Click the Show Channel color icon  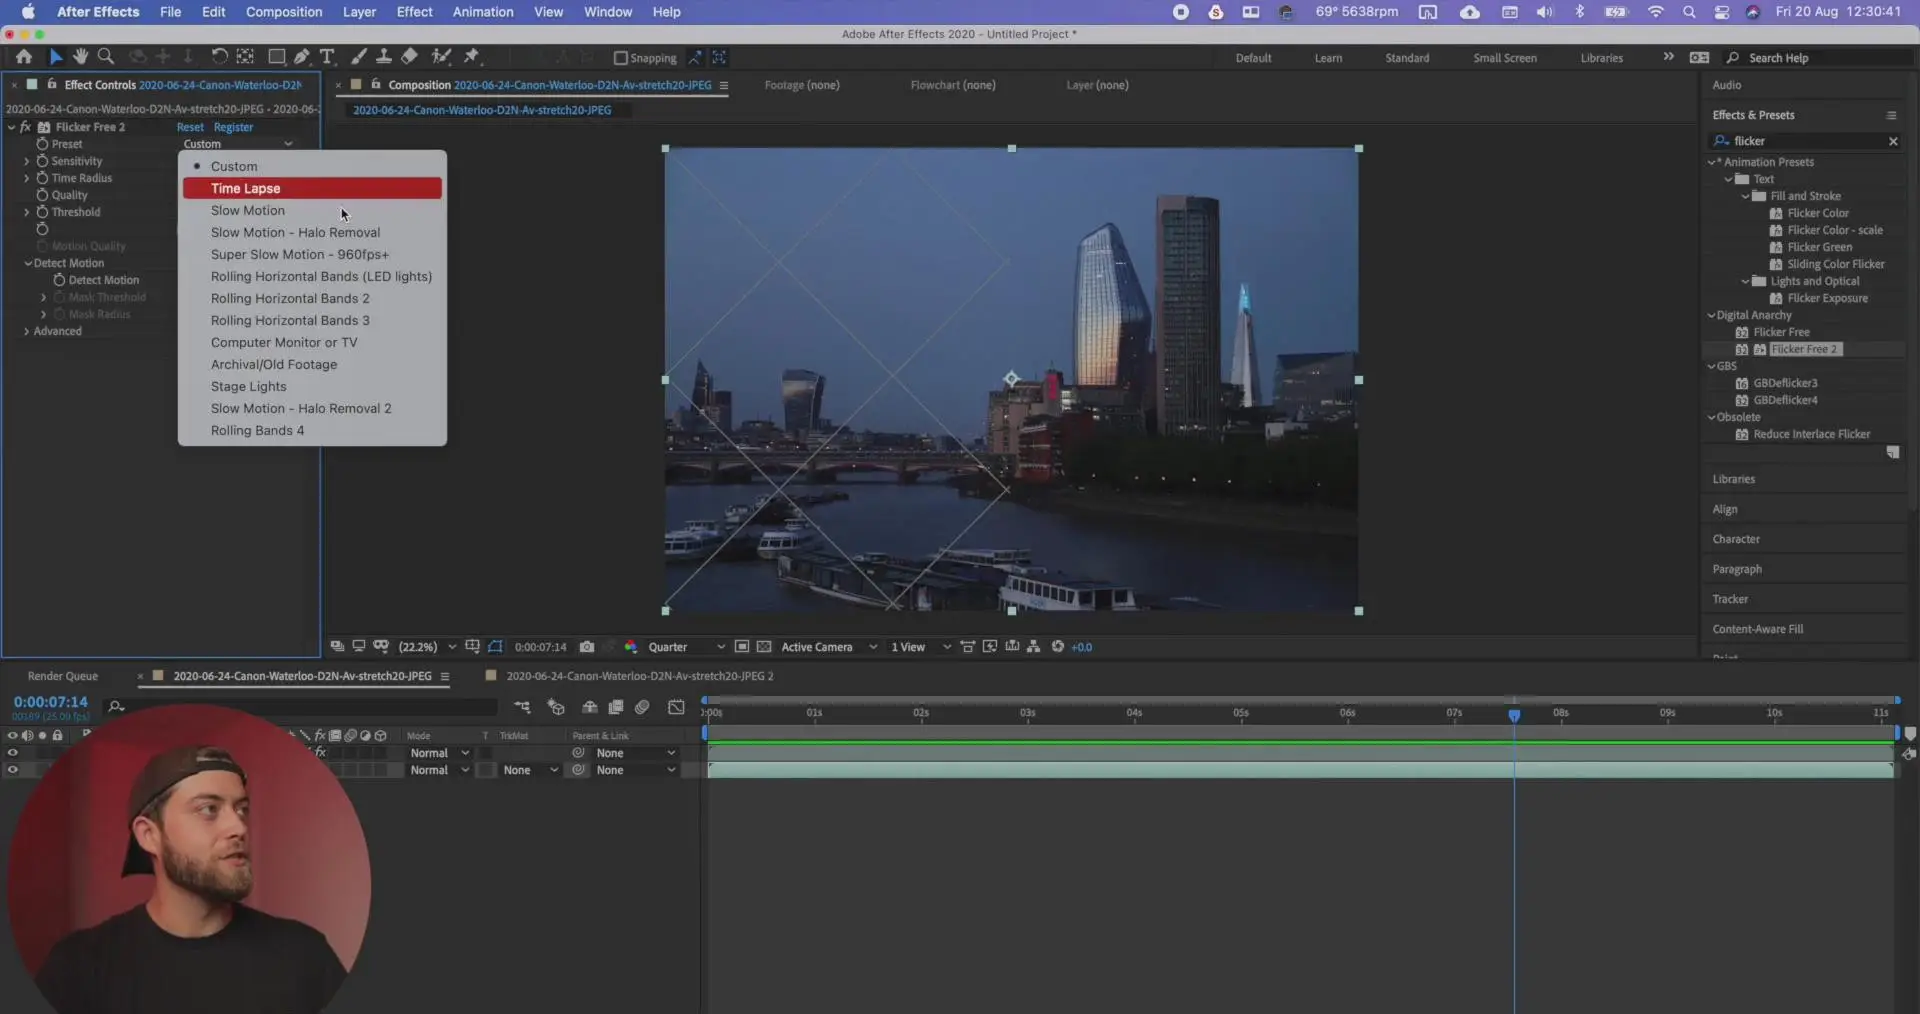tap(631, 647)
